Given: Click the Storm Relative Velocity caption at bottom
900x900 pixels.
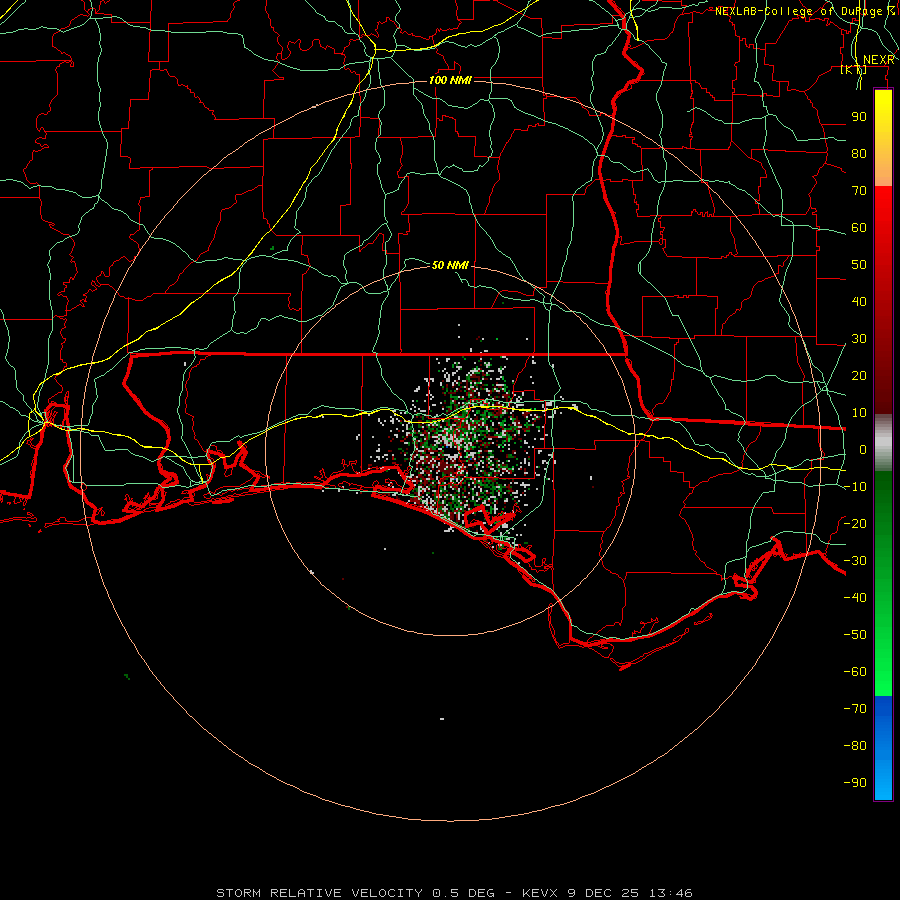Looking at the screenshot, I should (454, 893).
